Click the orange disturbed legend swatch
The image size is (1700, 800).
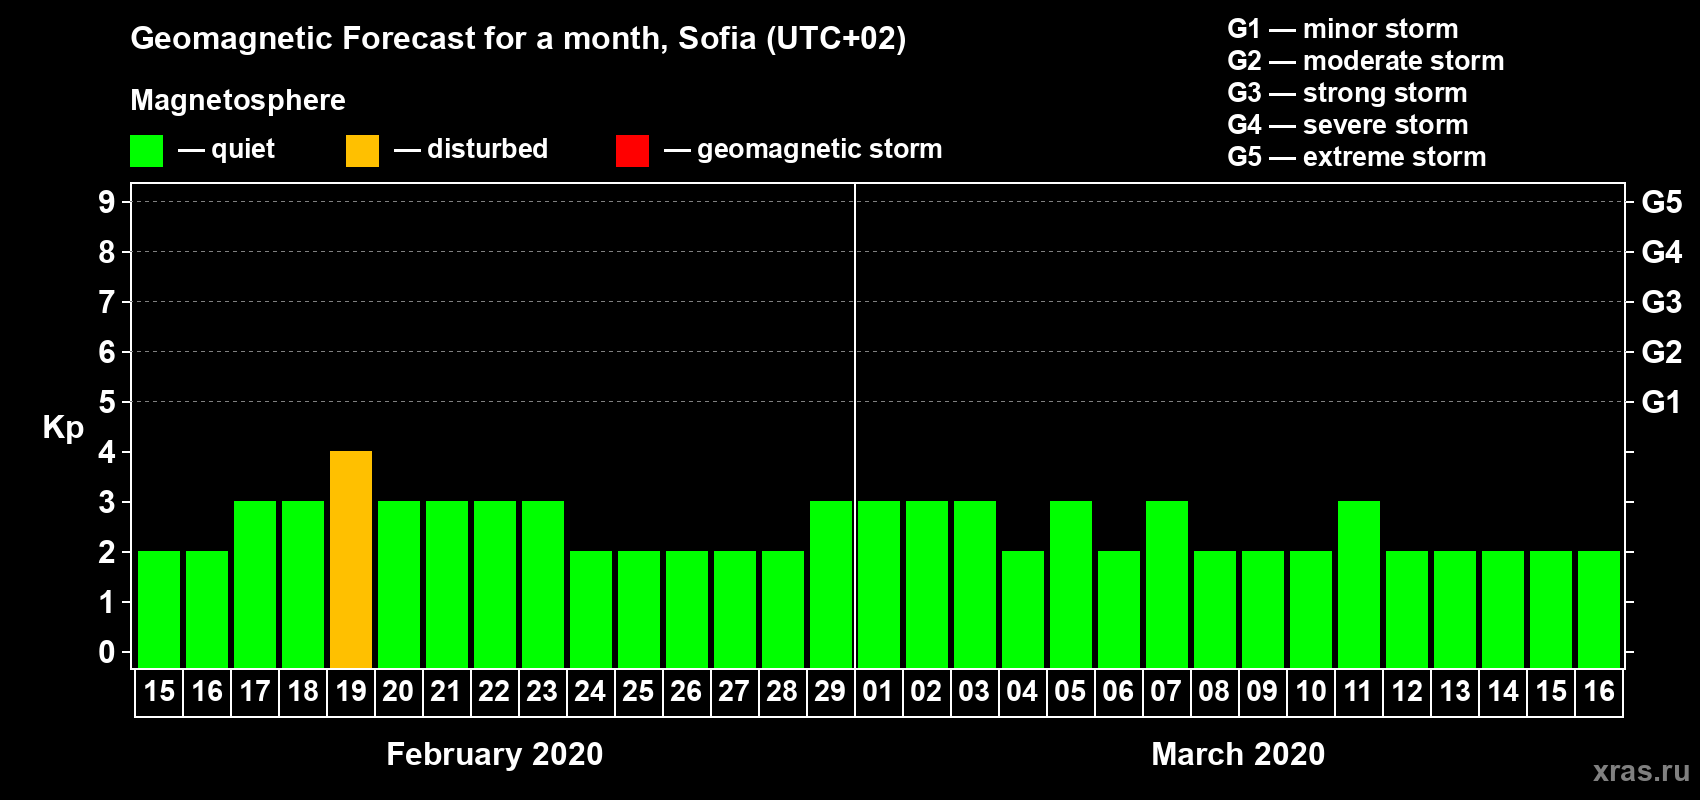[x=362, y=151]
